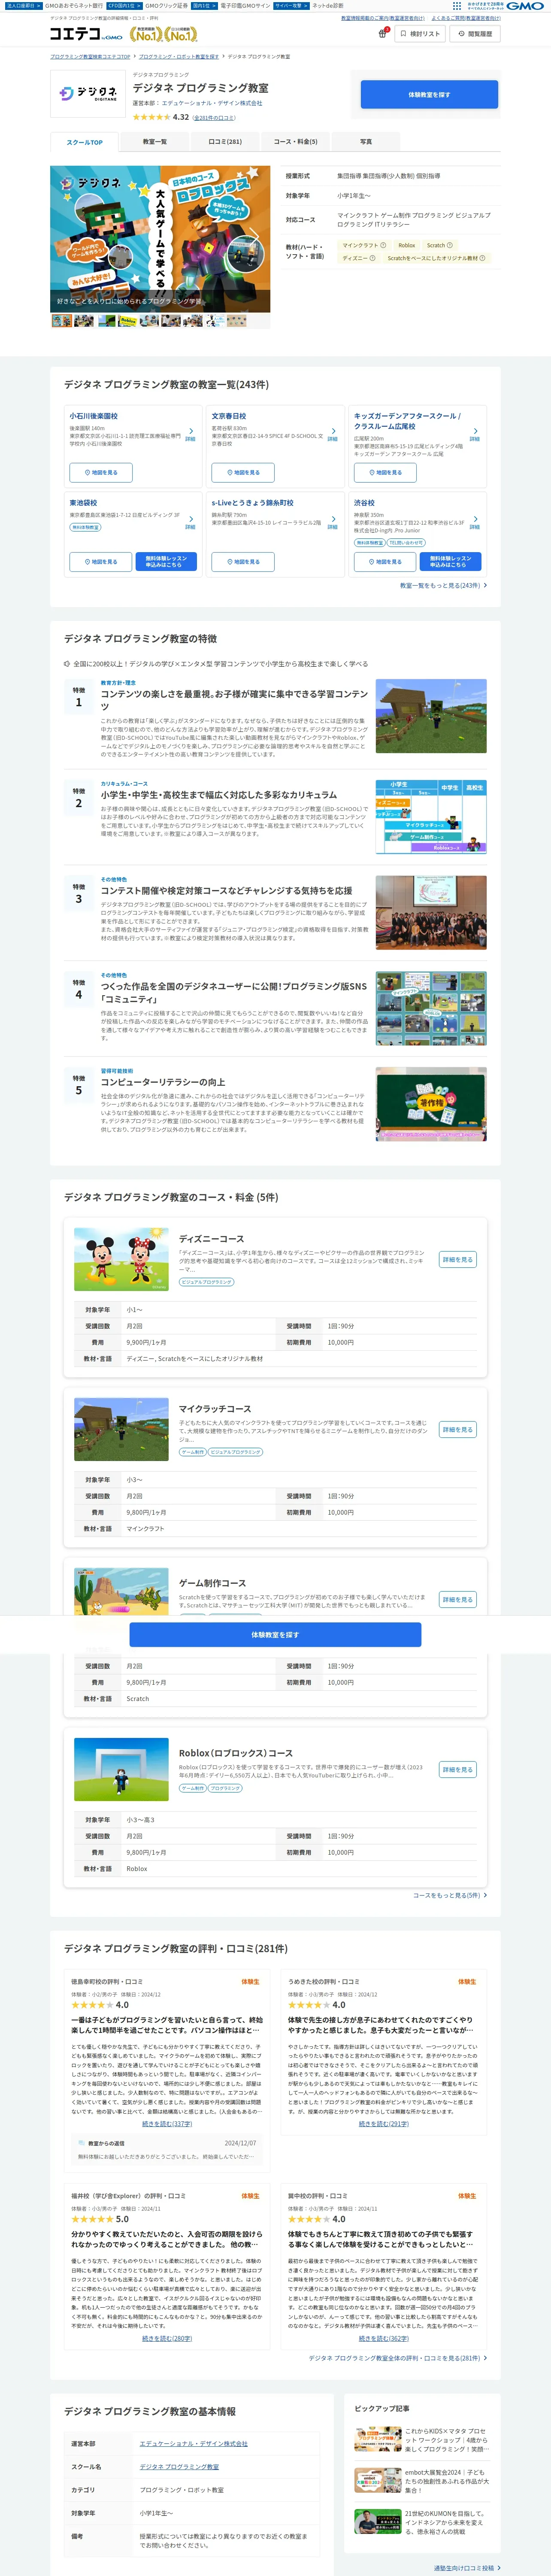Click the ネットde診断 link in top bar
This screenshot has height=2576, width=551.
[x=327, y=5]
